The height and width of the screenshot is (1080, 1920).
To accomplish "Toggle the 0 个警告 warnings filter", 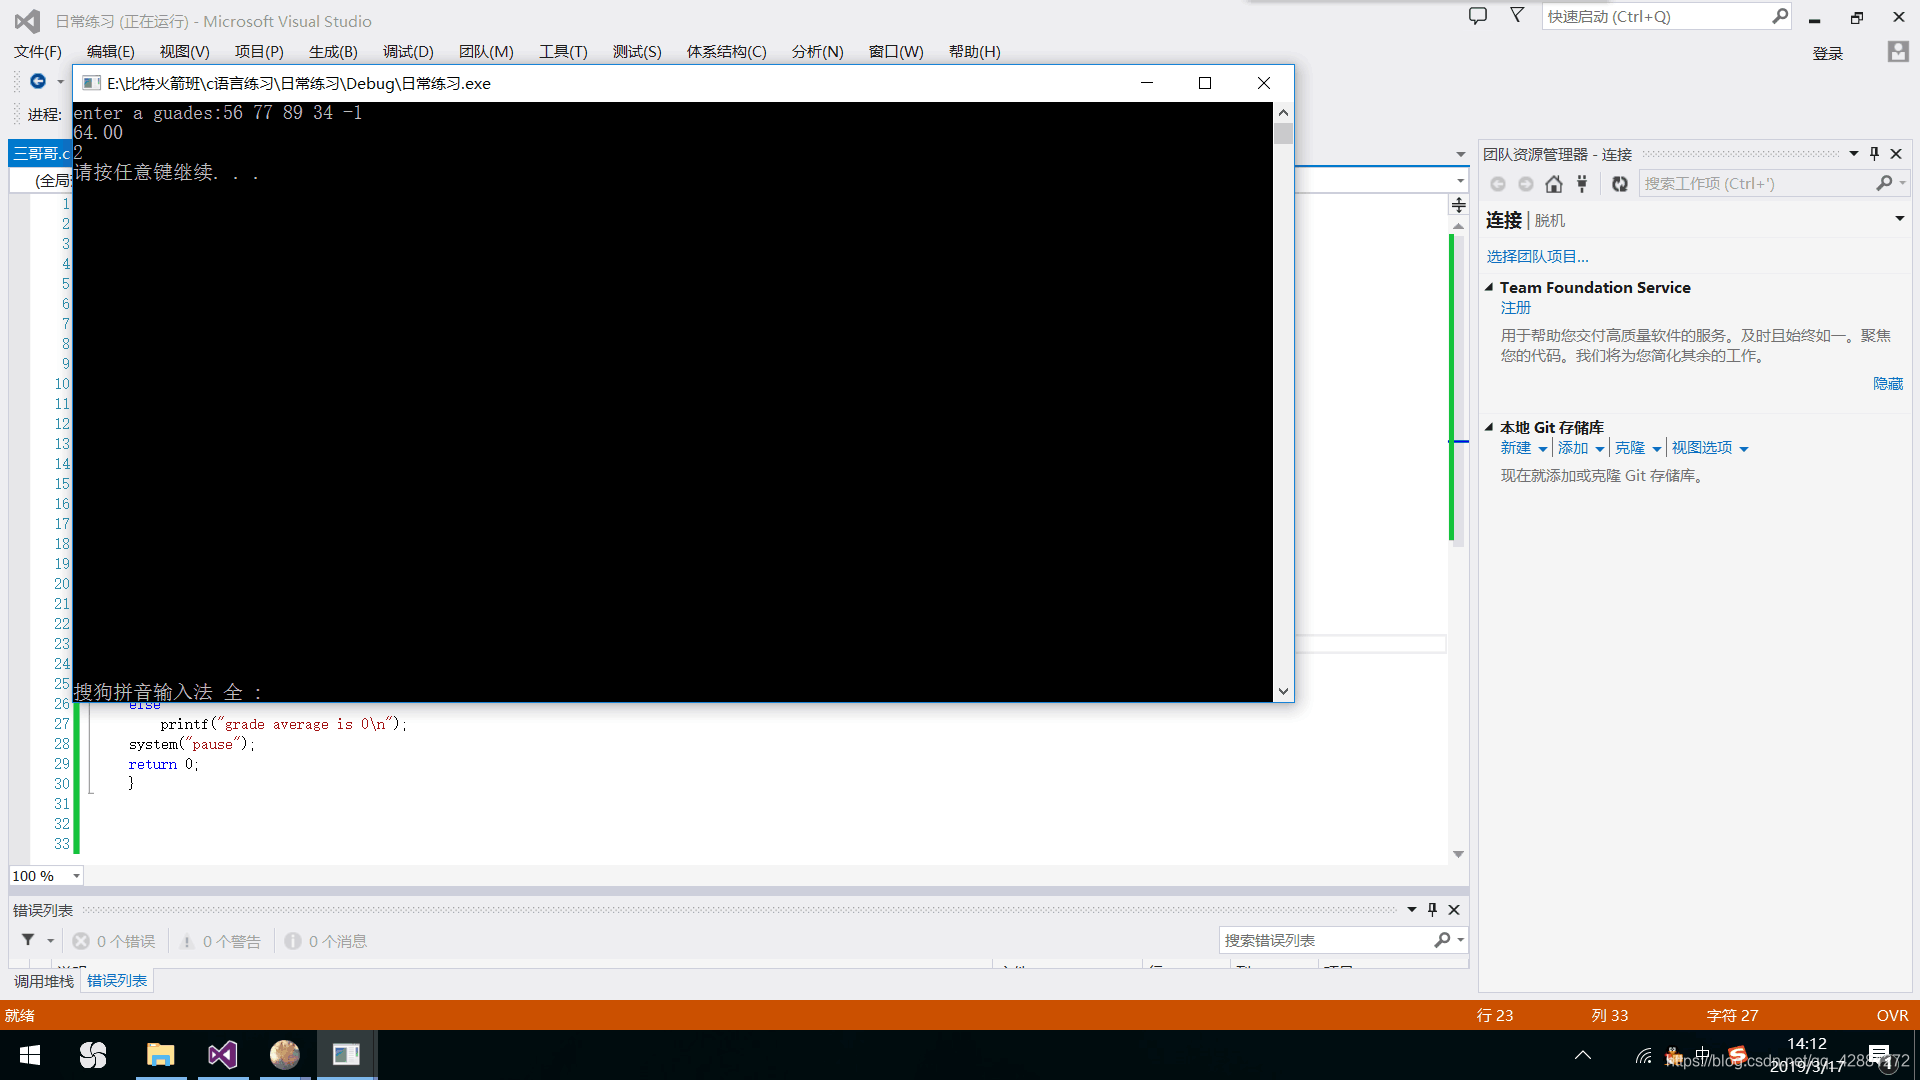I will pyautogui.click(x=220, y=941).
